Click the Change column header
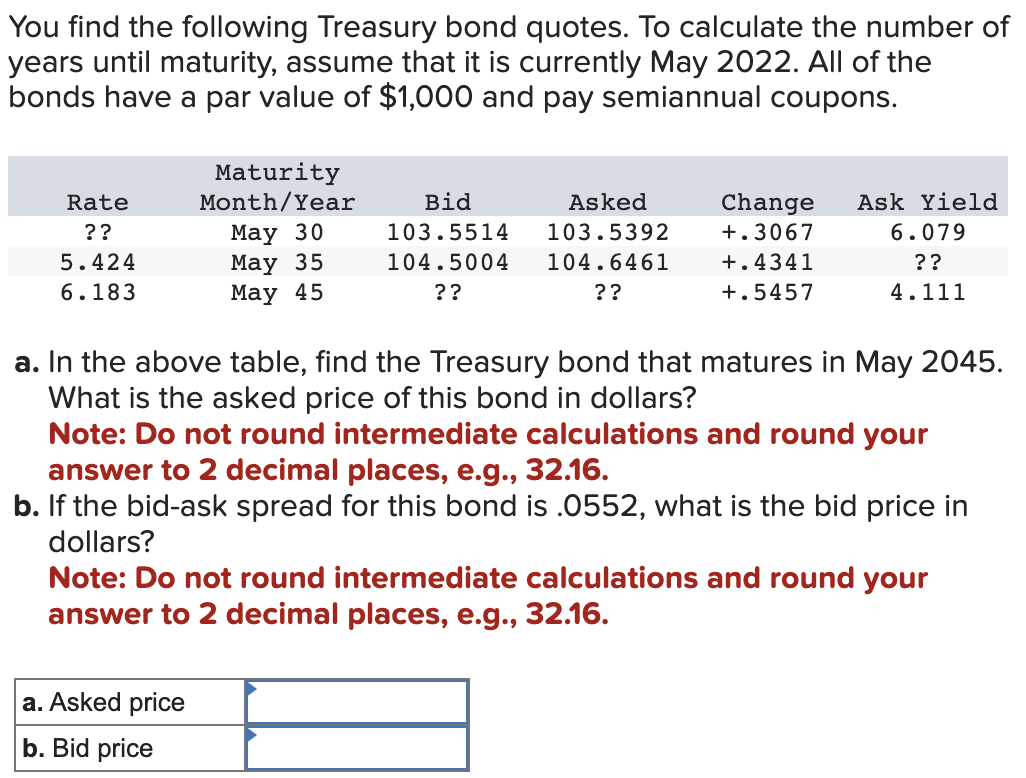Image resolution: width=1026 pixels, height=778 pixels. (767, 202)
